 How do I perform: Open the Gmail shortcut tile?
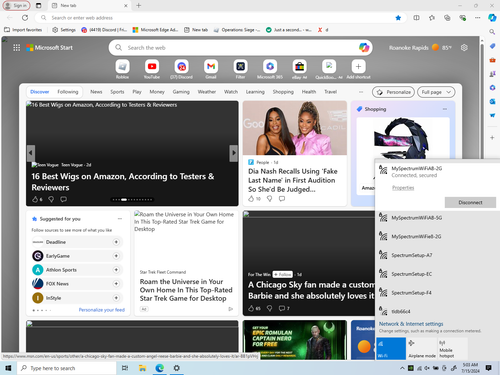[x=211, y=67]
